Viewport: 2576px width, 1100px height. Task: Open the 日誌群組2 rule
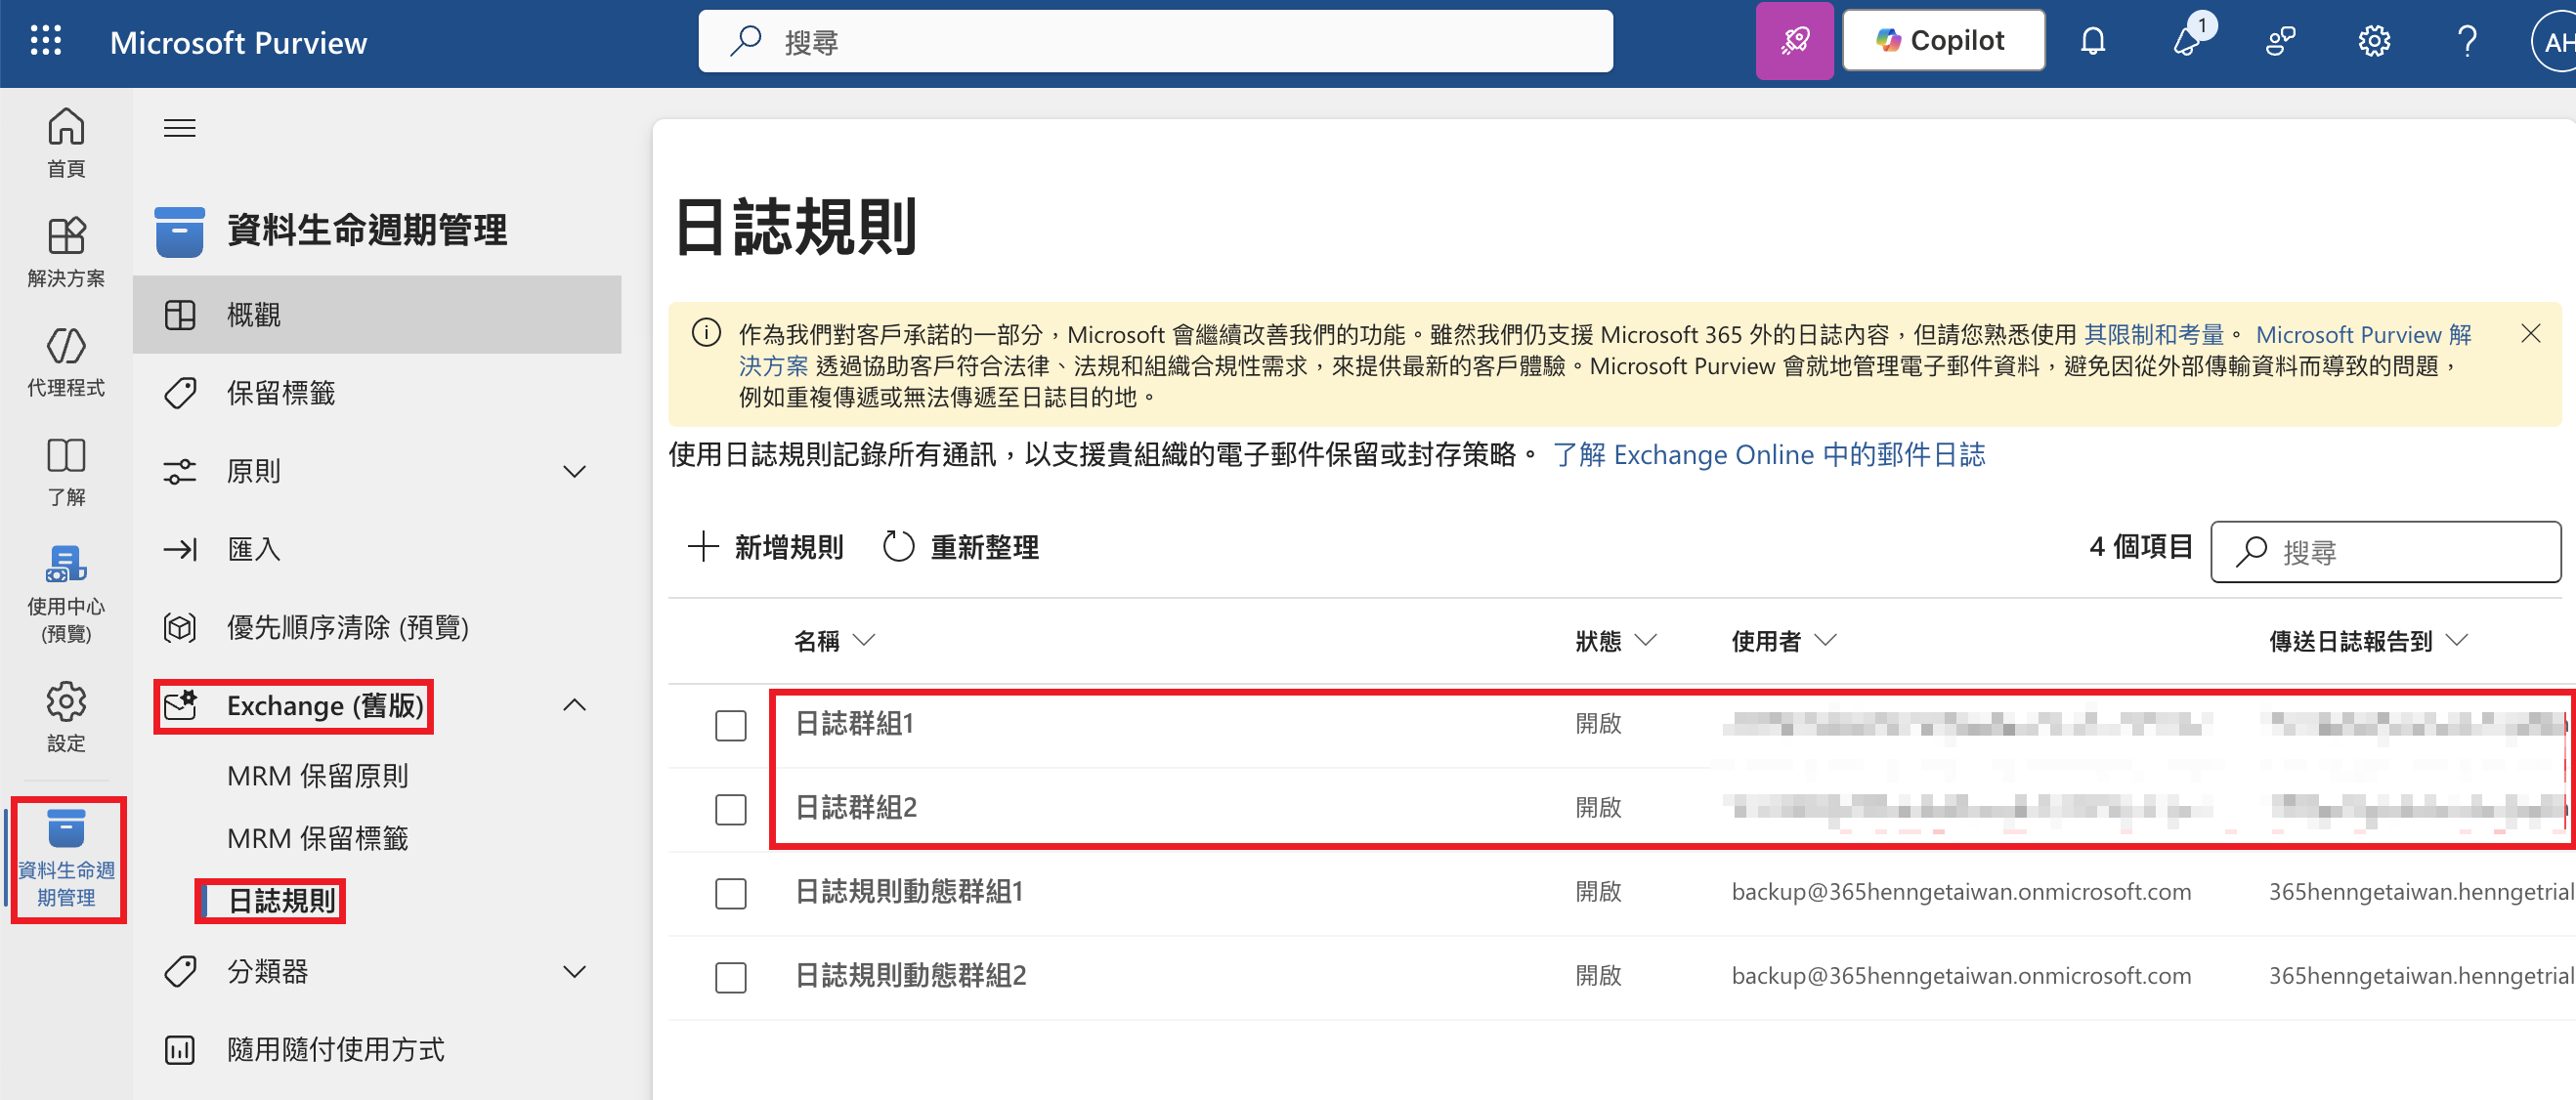tap(855, 807)
